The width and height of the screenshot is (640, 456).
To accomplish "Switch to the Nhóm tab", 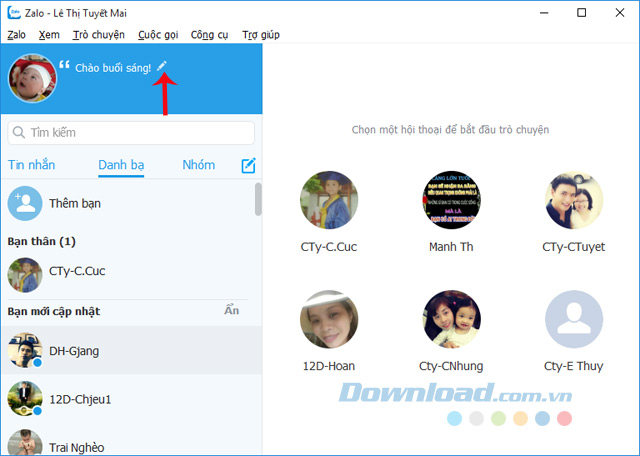I will [199, 165].
